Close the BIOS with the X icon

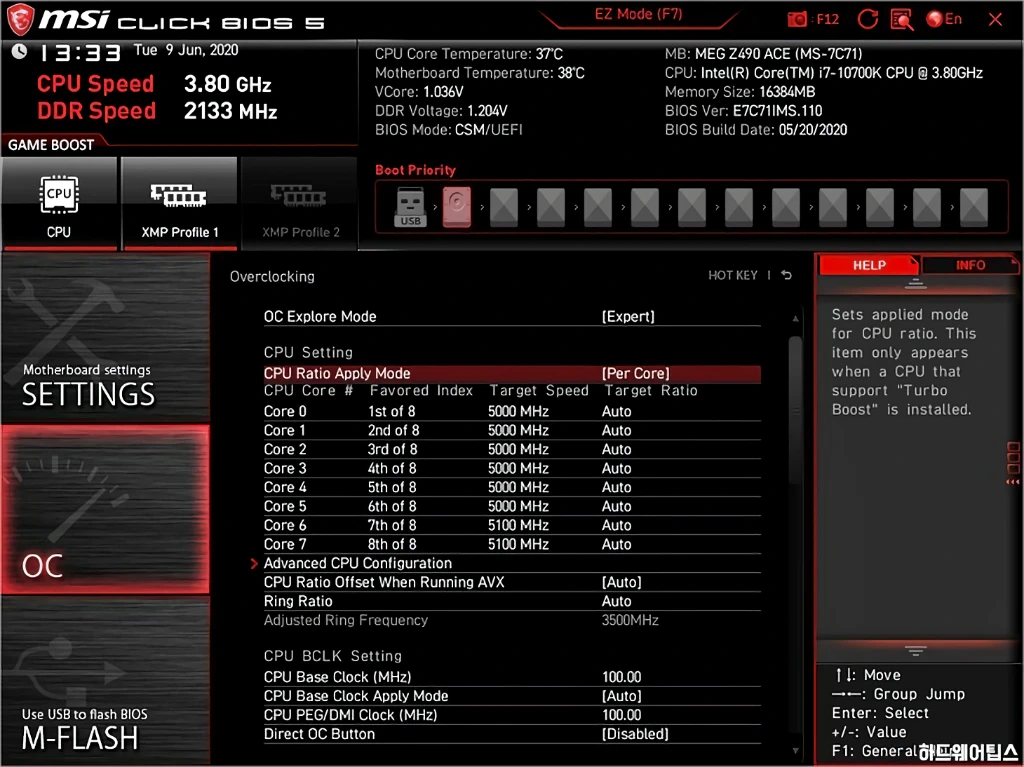(995, 20)
